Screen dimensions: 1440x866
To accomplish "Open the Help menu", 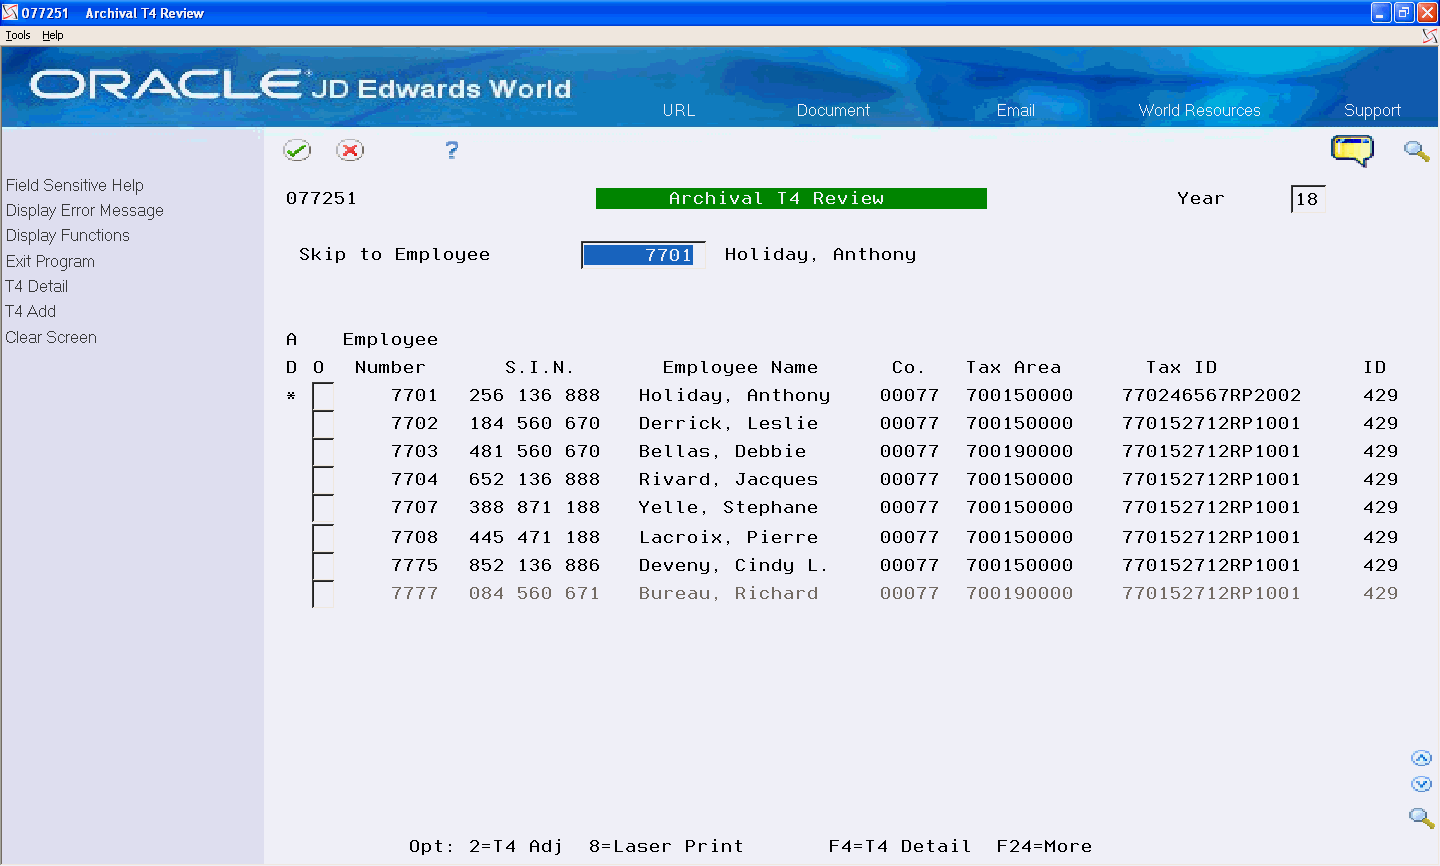I will point(53,35).
